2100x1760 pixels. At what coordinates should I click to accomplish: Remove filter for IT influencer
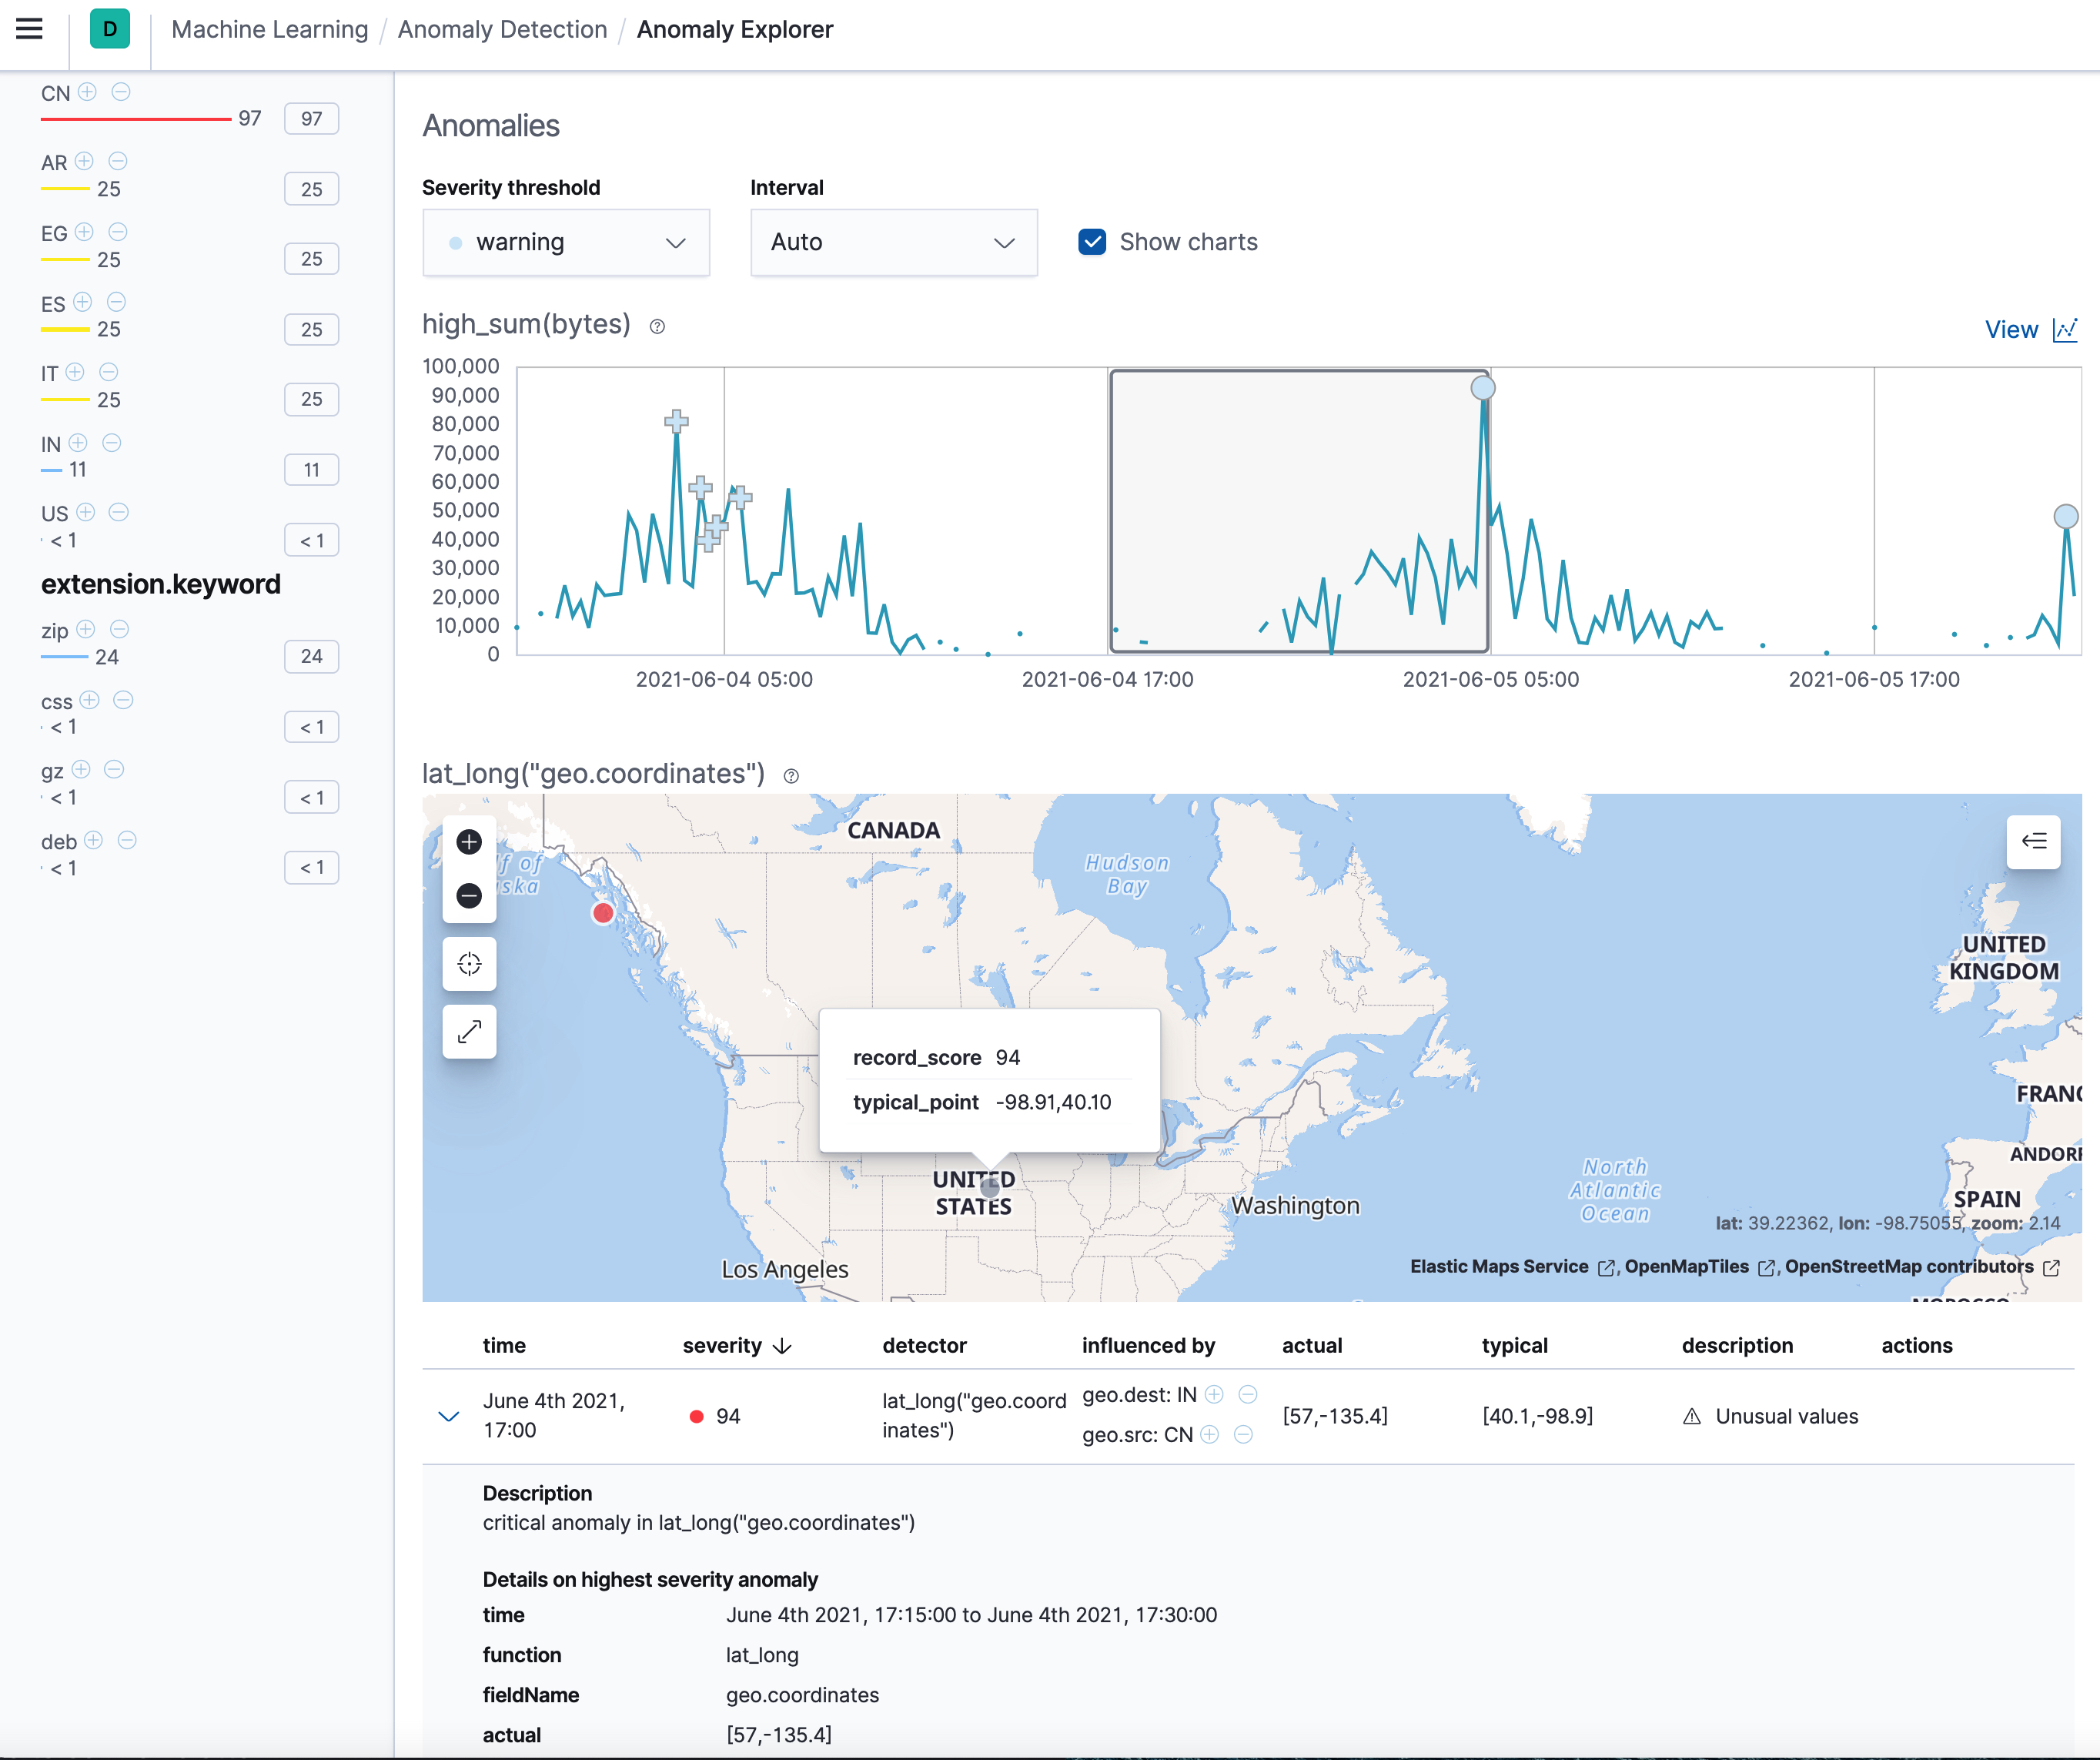coord(109,372)
